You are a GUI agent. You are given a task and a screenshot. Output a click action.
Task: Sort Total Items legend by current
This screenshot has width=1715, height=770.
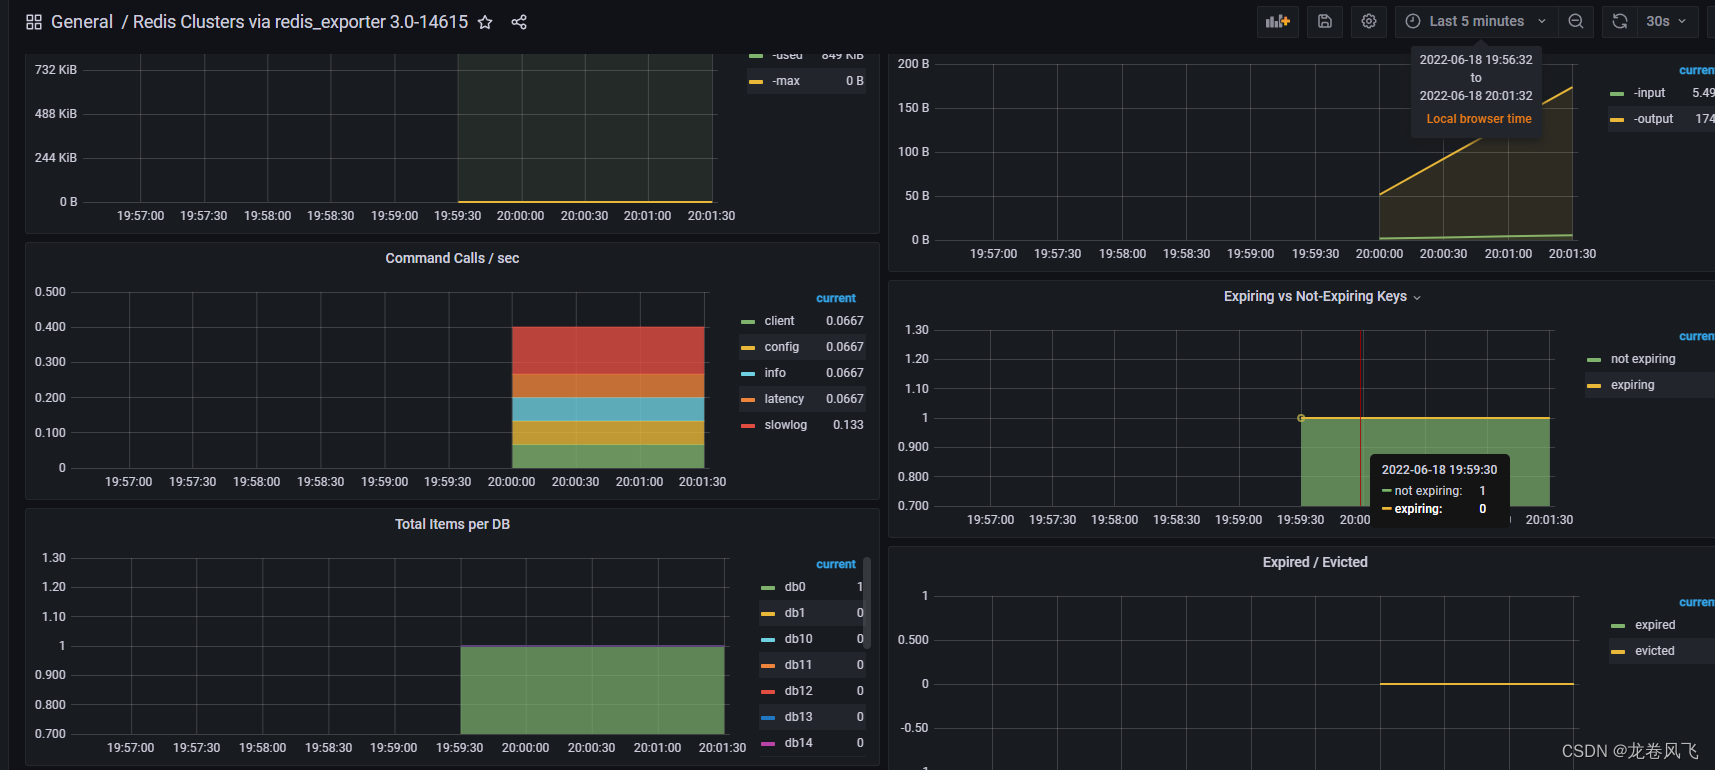(836, 564)
